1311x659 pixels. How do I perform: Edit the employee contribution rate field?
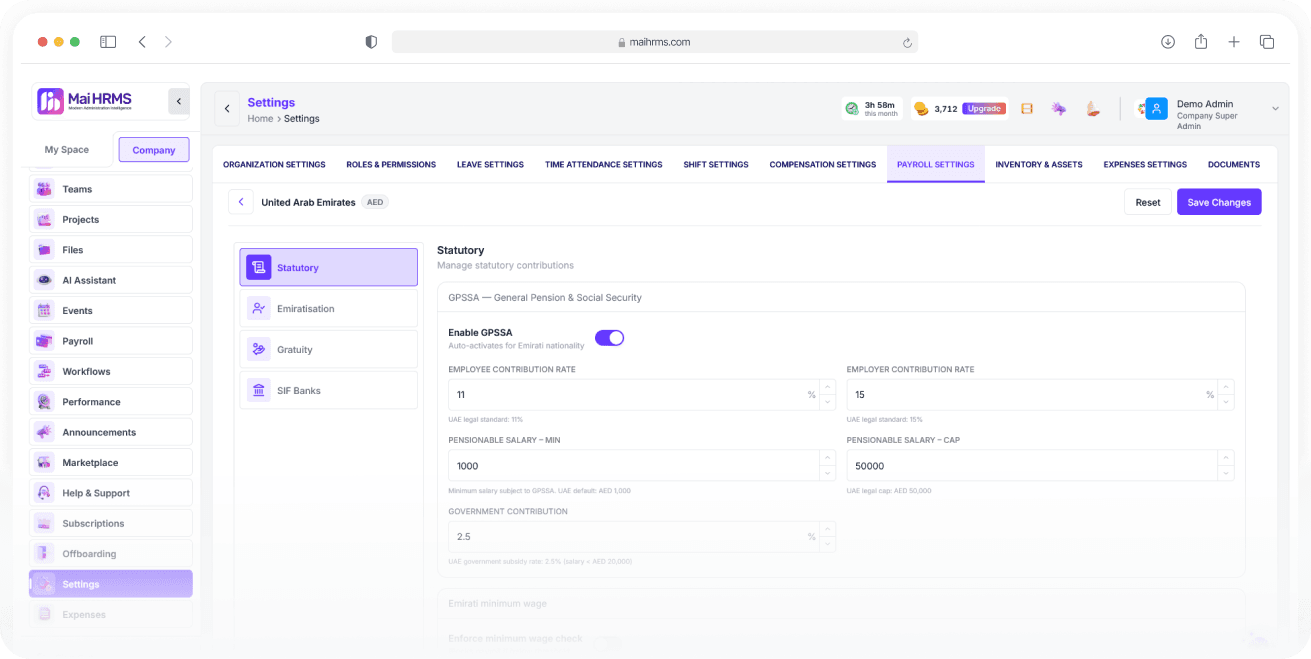[634, 395]
